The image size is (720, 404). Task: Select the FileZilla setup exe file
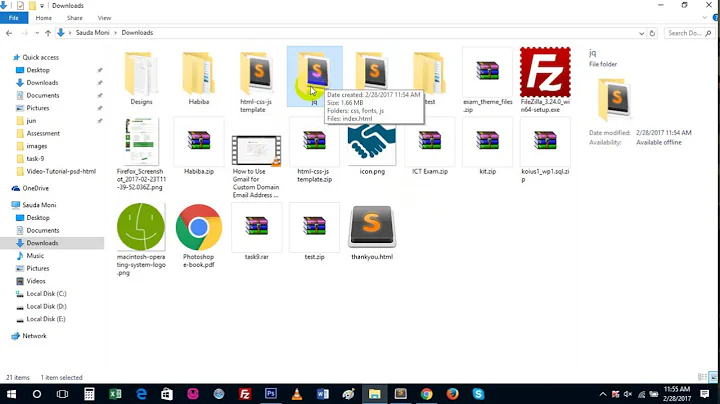point(545,80)
